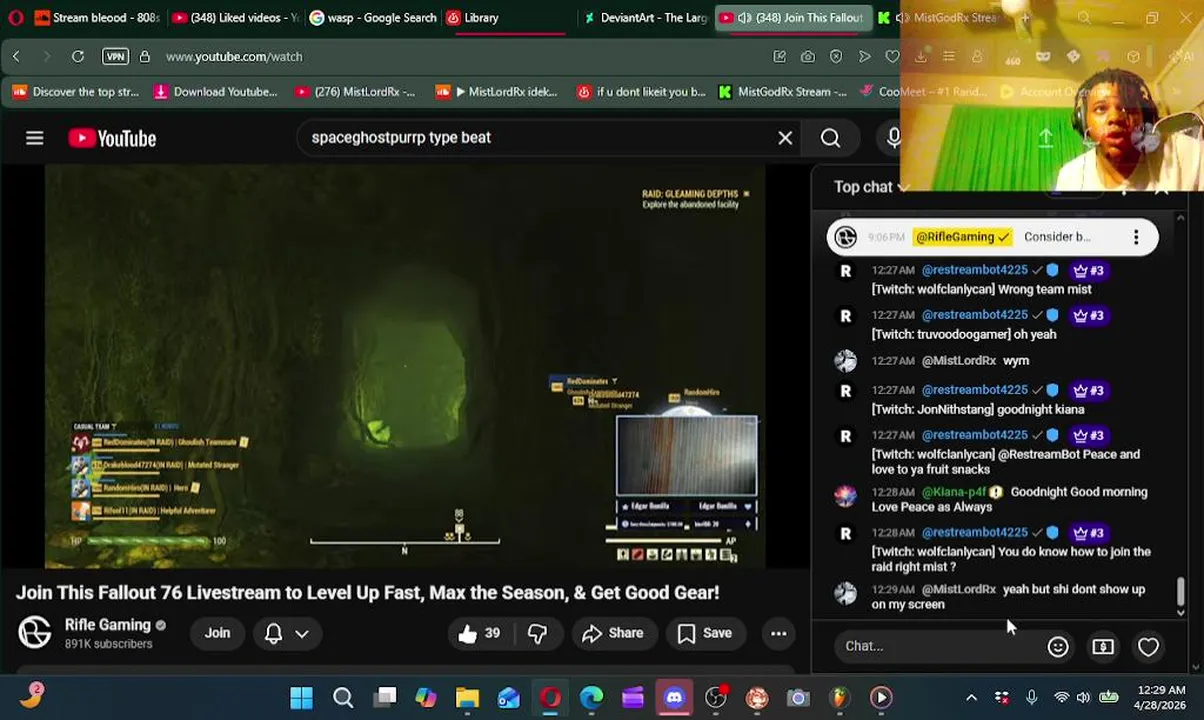Open taskbar clock and date

coord(1160,697)
